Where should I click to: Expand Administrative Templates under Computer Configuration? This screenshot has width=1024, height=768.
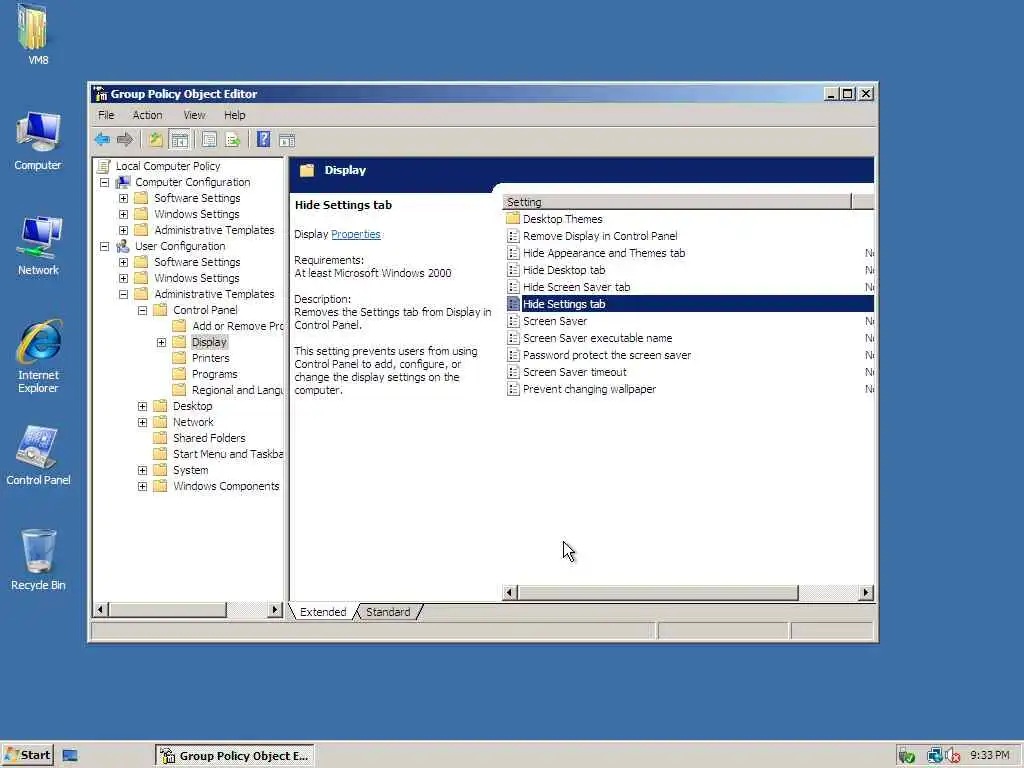point(123,230)
